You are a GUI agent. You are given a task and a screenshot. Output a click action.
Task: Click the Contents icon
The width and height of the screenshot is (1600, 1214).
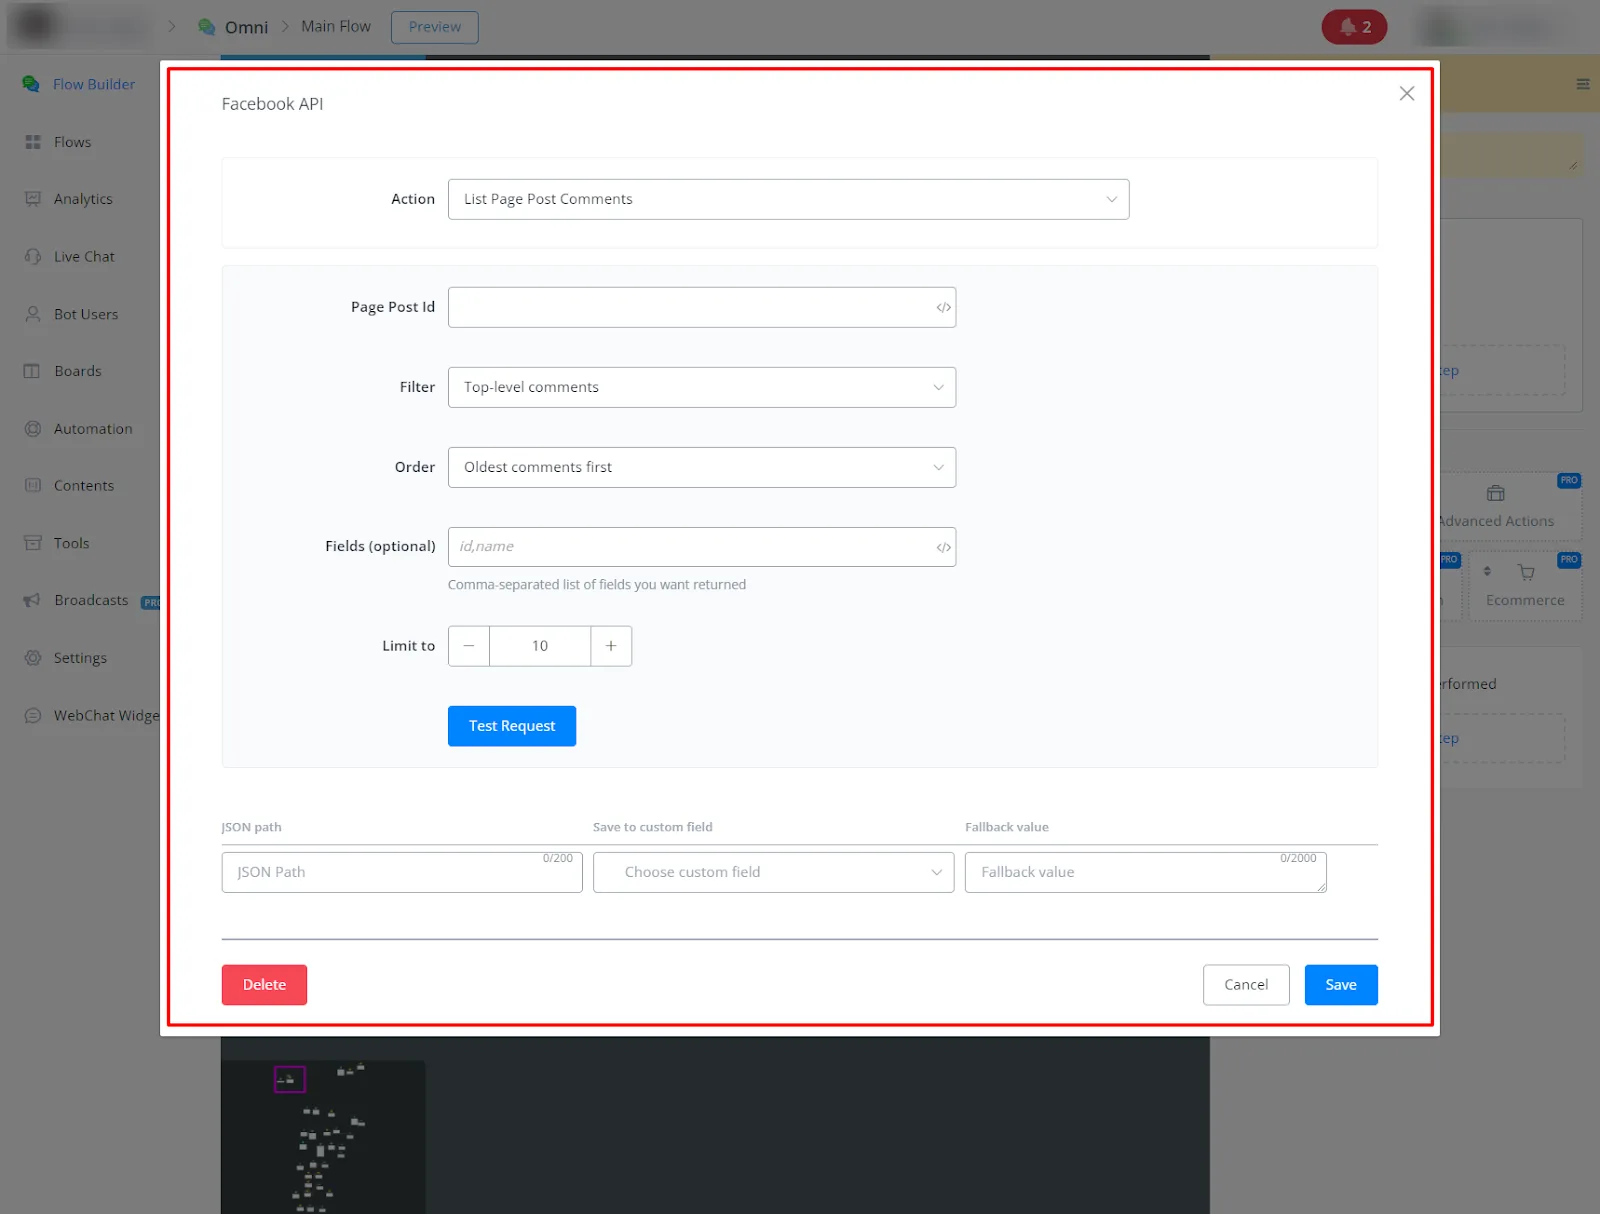[33, 486]
